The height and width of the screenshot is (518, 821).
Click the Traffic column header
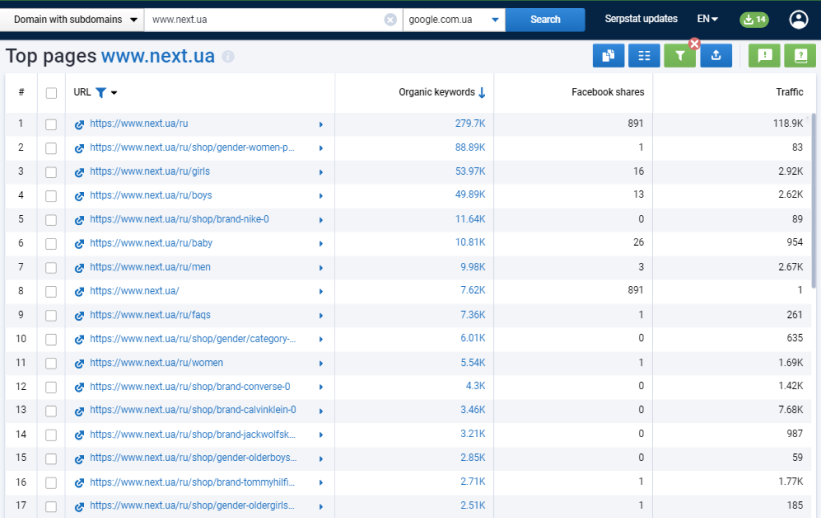(789, 92)
